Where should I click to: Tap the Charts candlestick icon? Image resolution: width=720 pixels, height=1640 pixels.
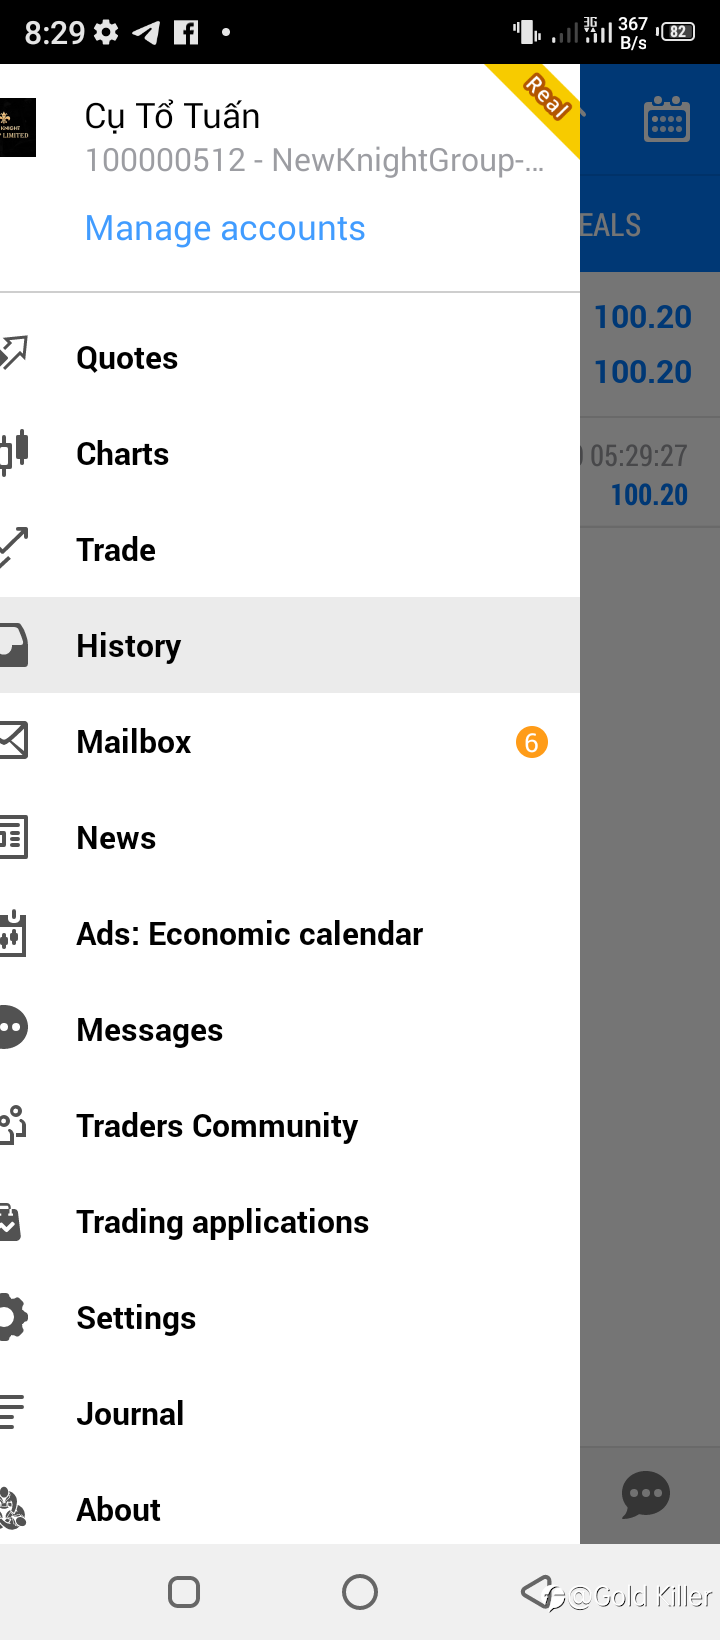[14, 452]
